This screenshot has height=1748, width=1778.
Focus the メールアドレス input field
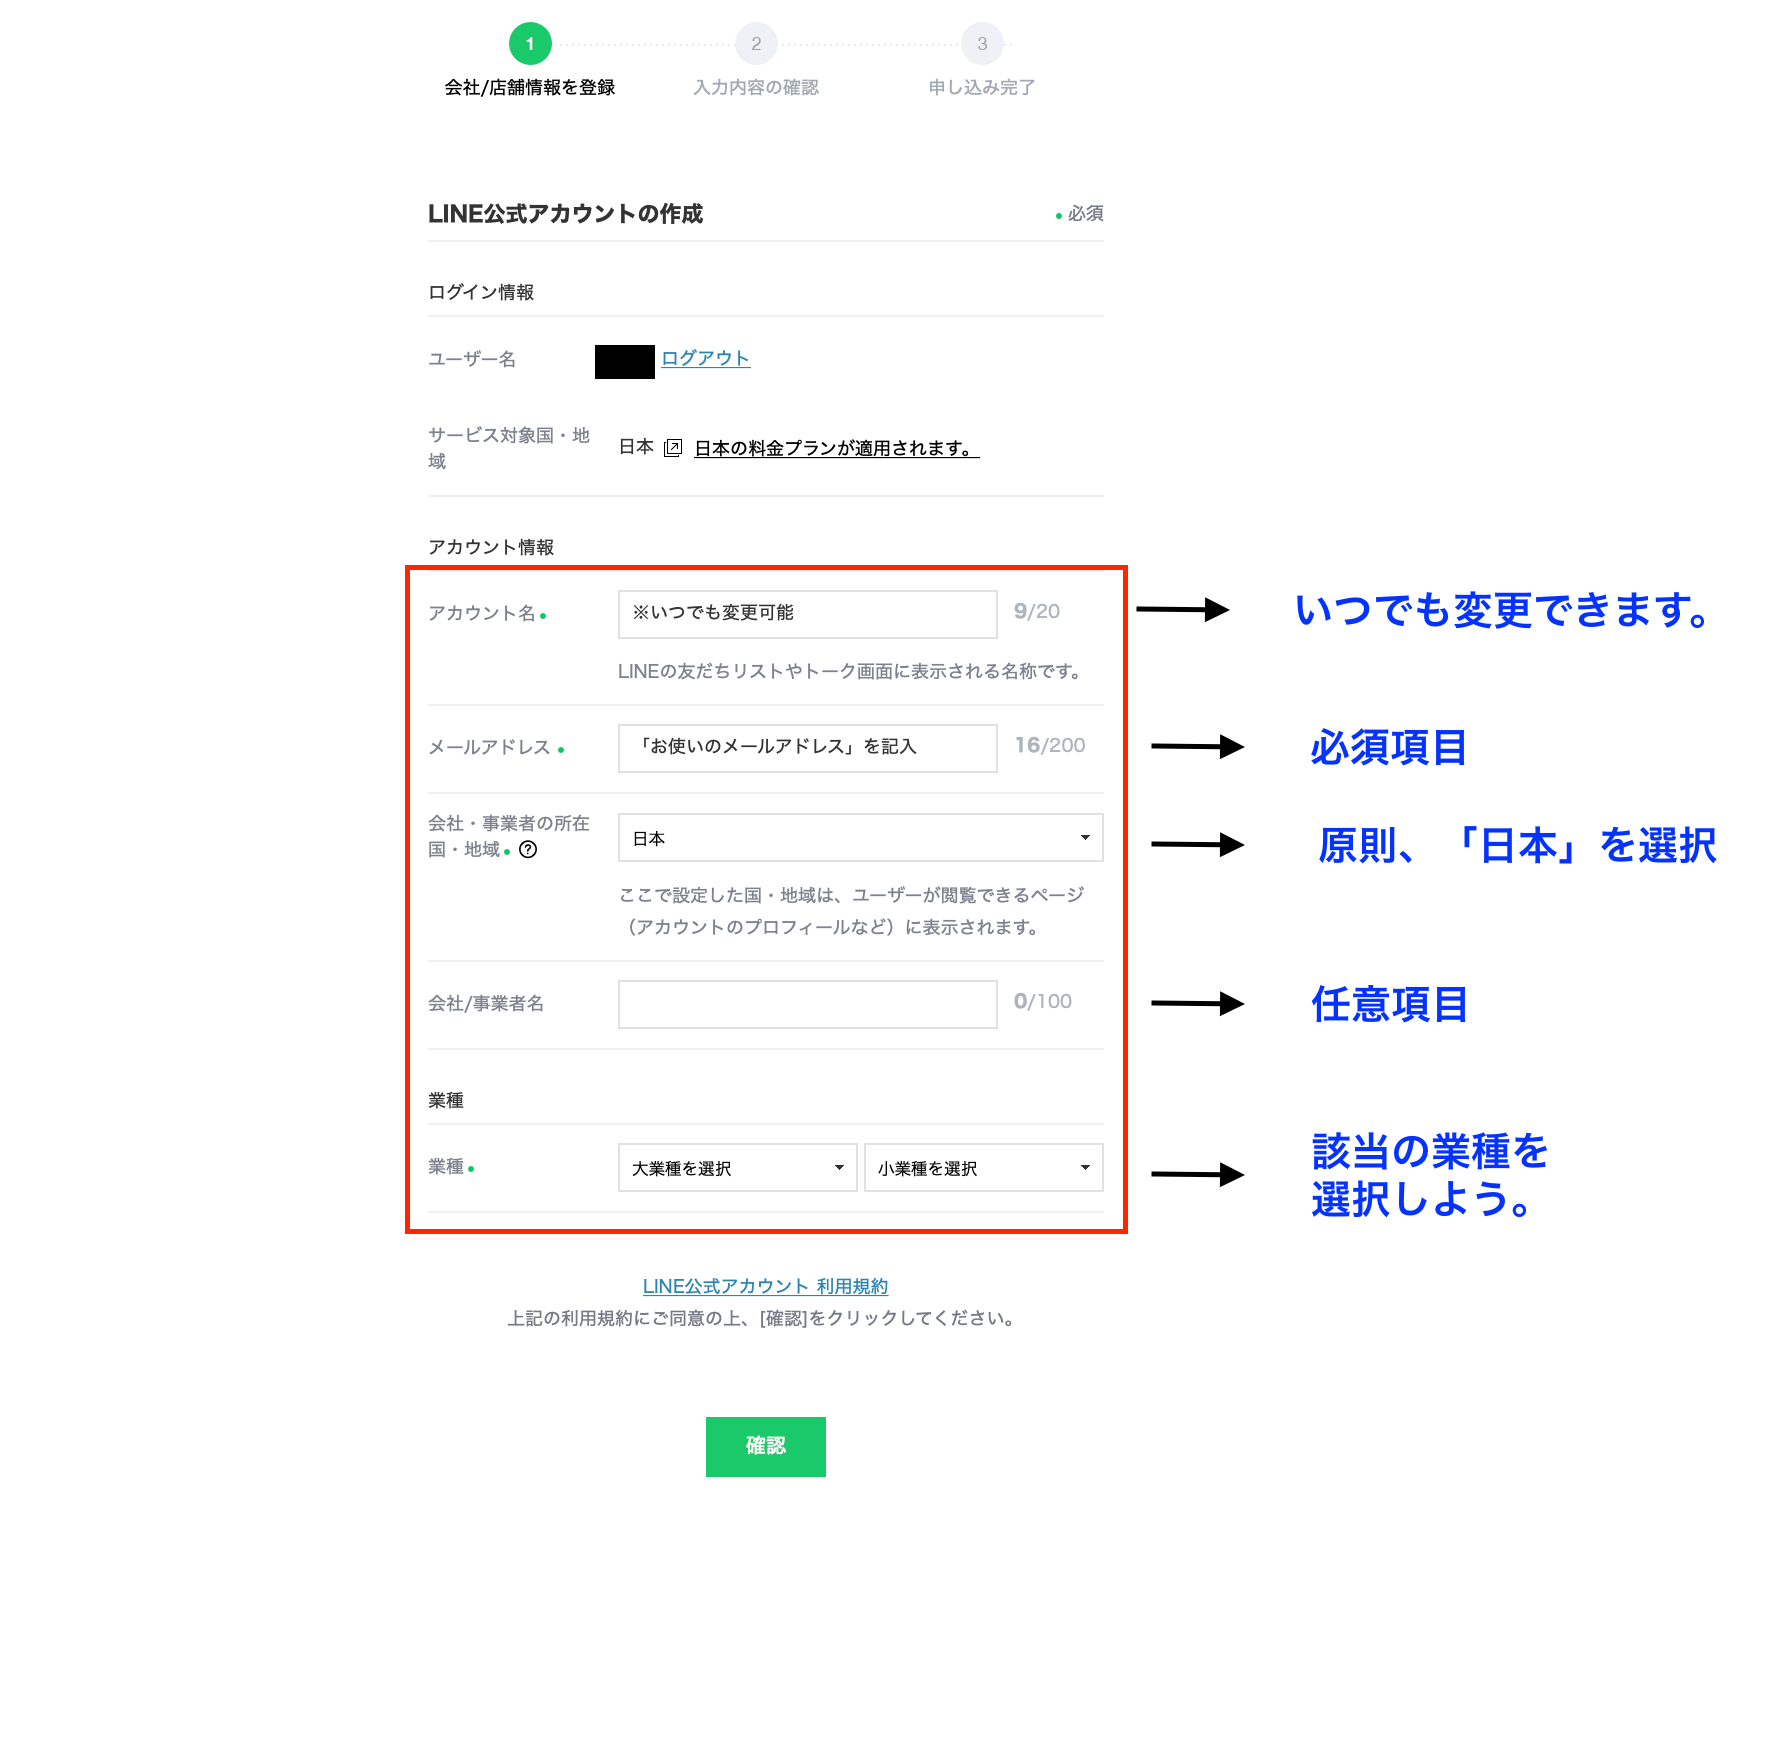(x=807, y=747)
